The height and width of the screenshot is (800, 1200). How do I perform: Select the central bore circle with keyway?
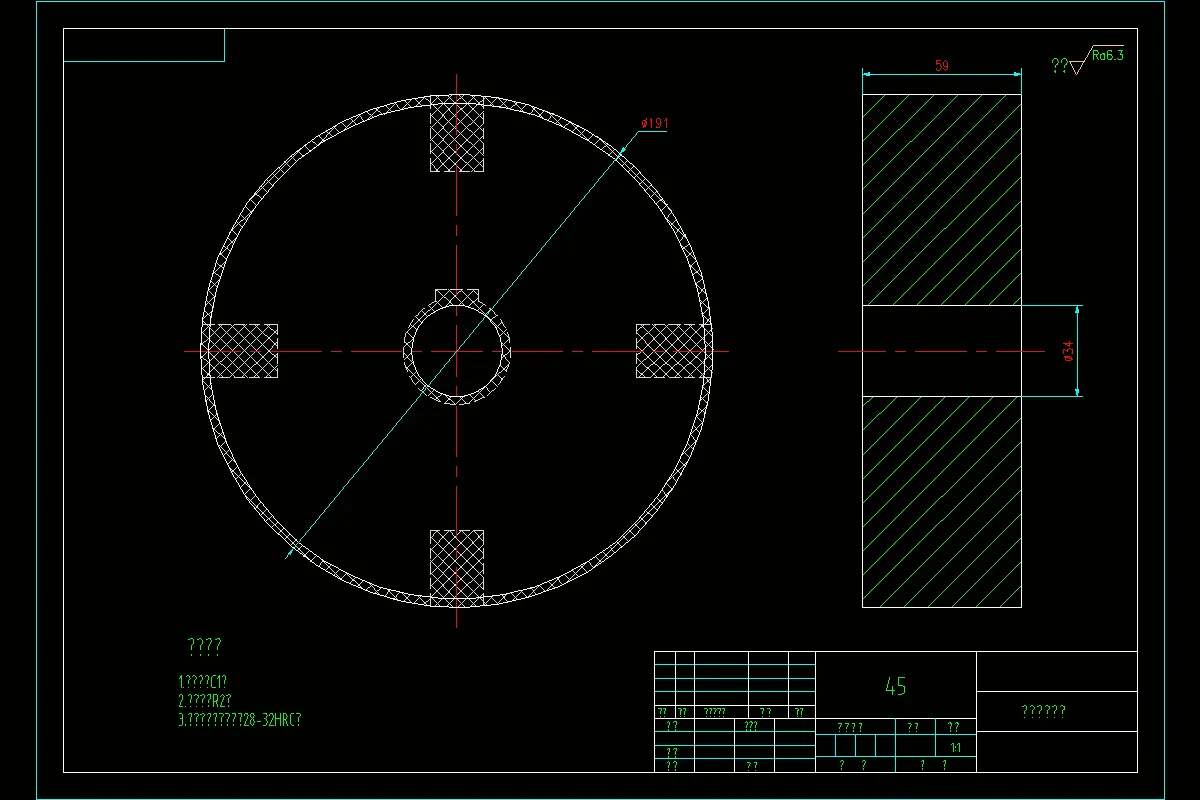[457, 348]
